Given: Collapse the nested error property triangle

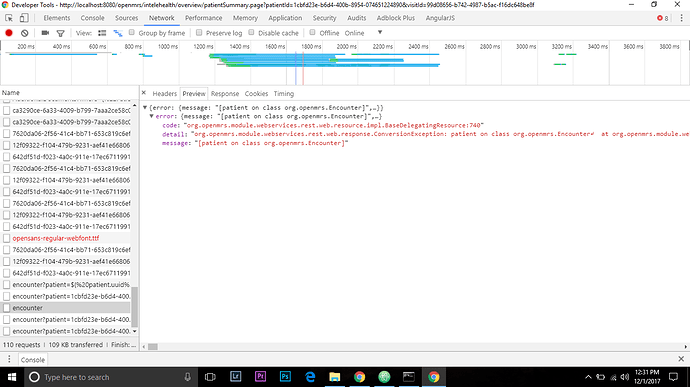Looking at the screenshot, I should (x=151, y=116).
